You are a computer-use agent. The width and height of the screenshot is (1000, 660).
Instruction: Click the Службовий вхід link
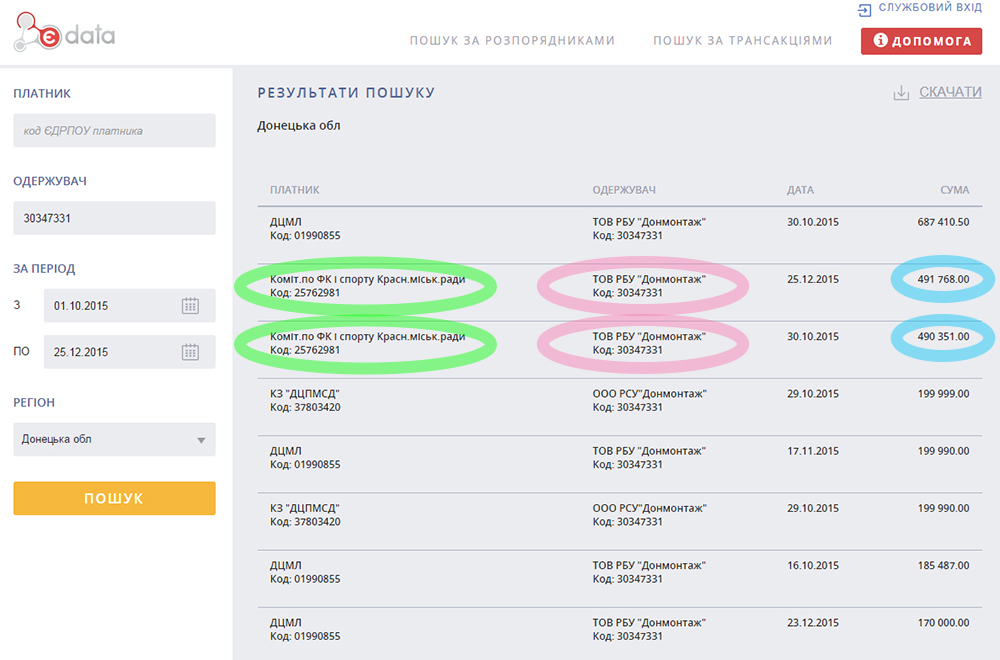click(x=930, y=9)
